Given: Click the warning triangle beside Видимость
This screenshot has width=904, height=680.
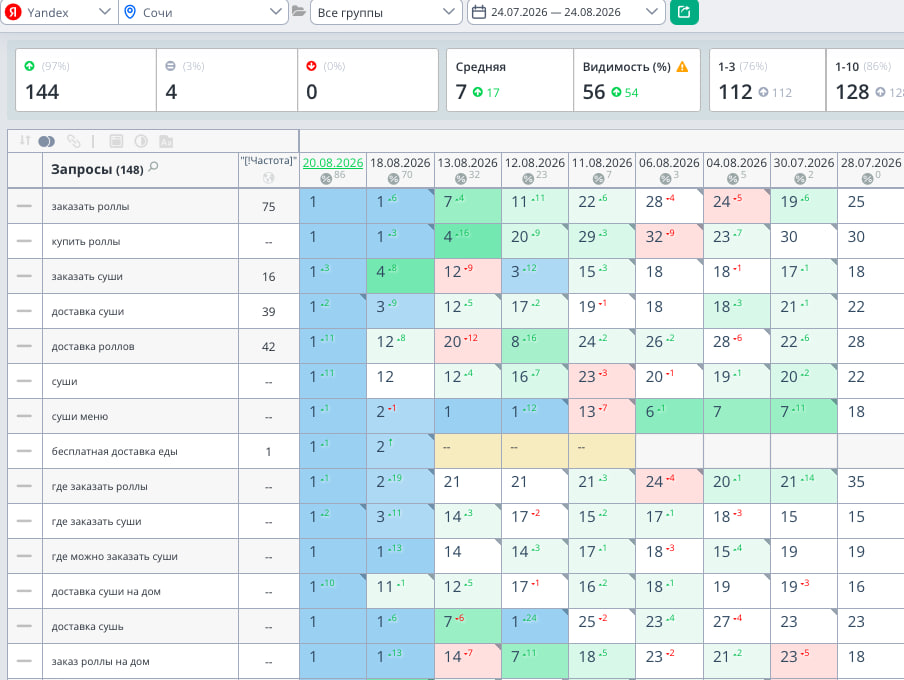Looking at the screenshot, I should (x=682, y=67).
